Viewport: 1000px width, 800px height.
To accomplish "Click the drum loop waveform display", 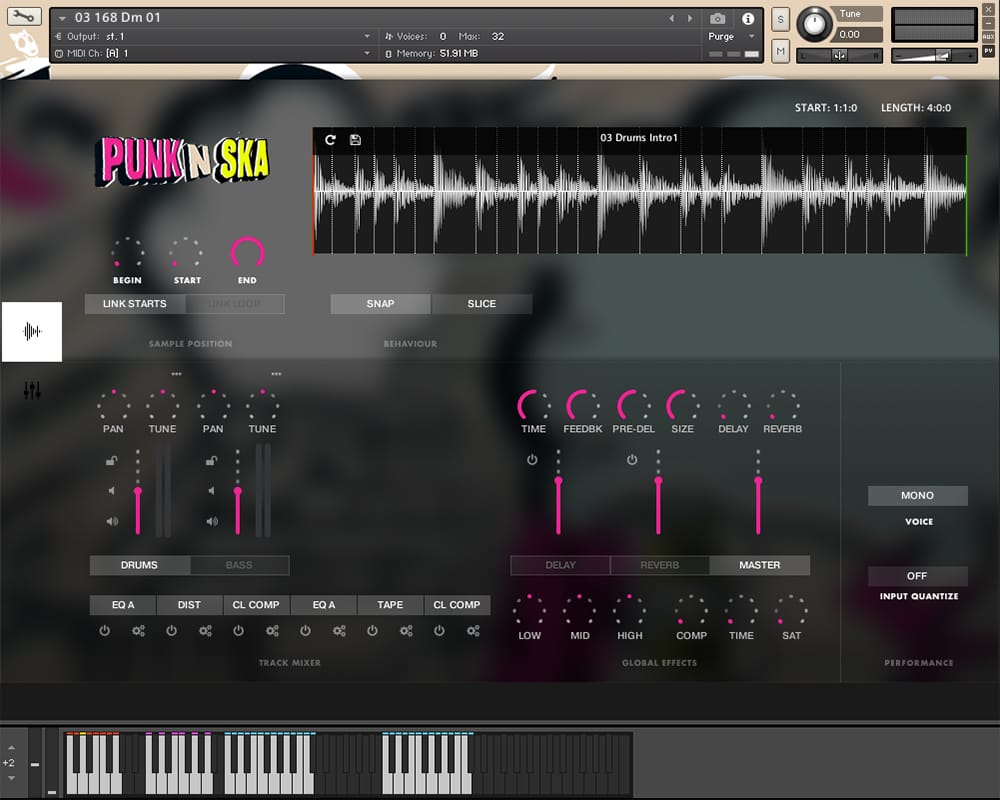I will [640, 200].
